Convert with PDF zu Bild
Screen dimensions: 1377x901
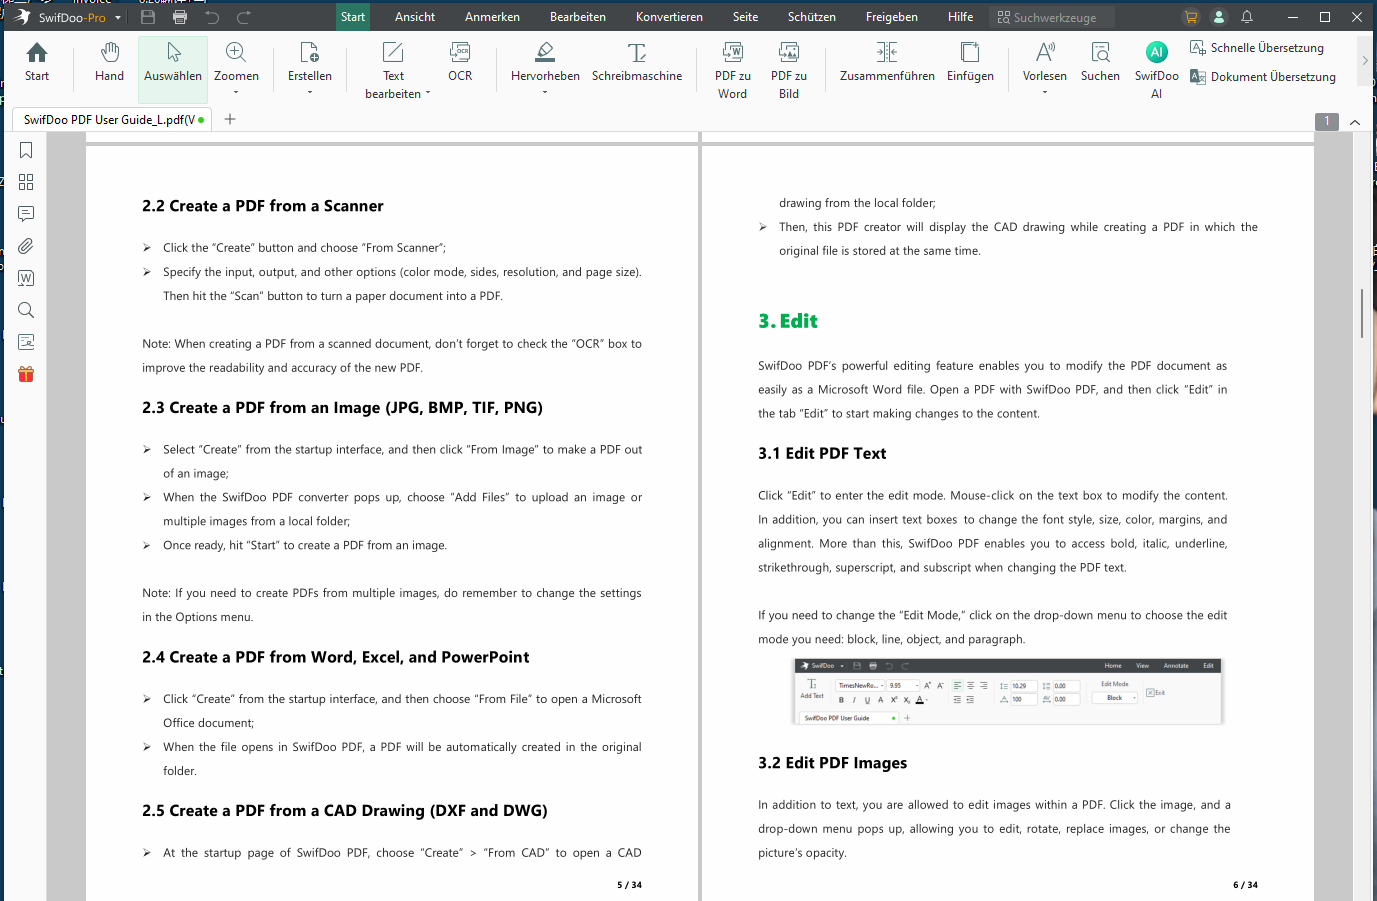pyautogui.click(x=789, y=70)
